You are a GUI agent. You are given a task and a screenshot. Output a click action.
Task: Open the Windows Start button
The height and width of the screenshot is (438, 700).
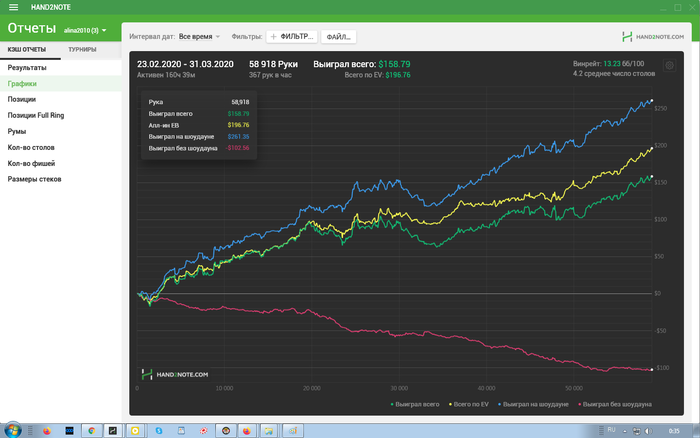[x=12, y=430]
